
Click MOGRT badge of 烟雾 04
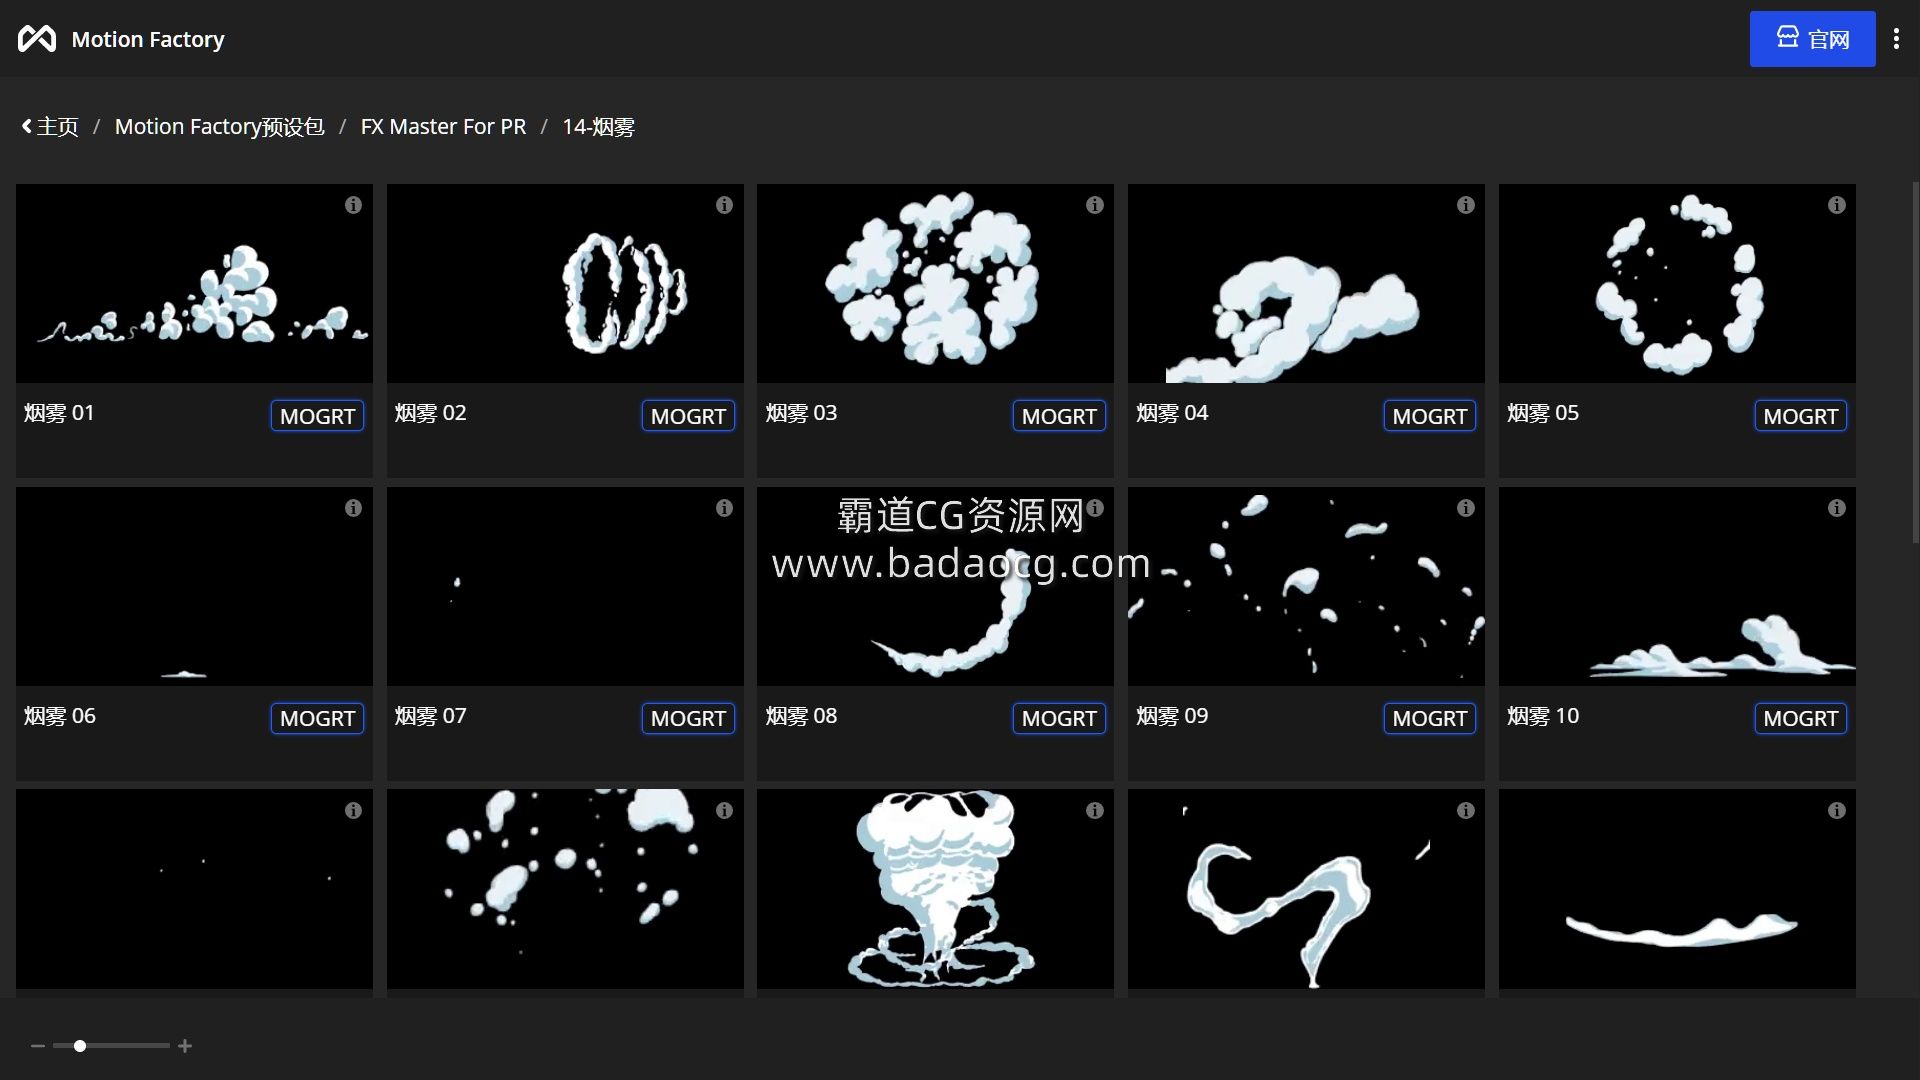pos(1430,416)
